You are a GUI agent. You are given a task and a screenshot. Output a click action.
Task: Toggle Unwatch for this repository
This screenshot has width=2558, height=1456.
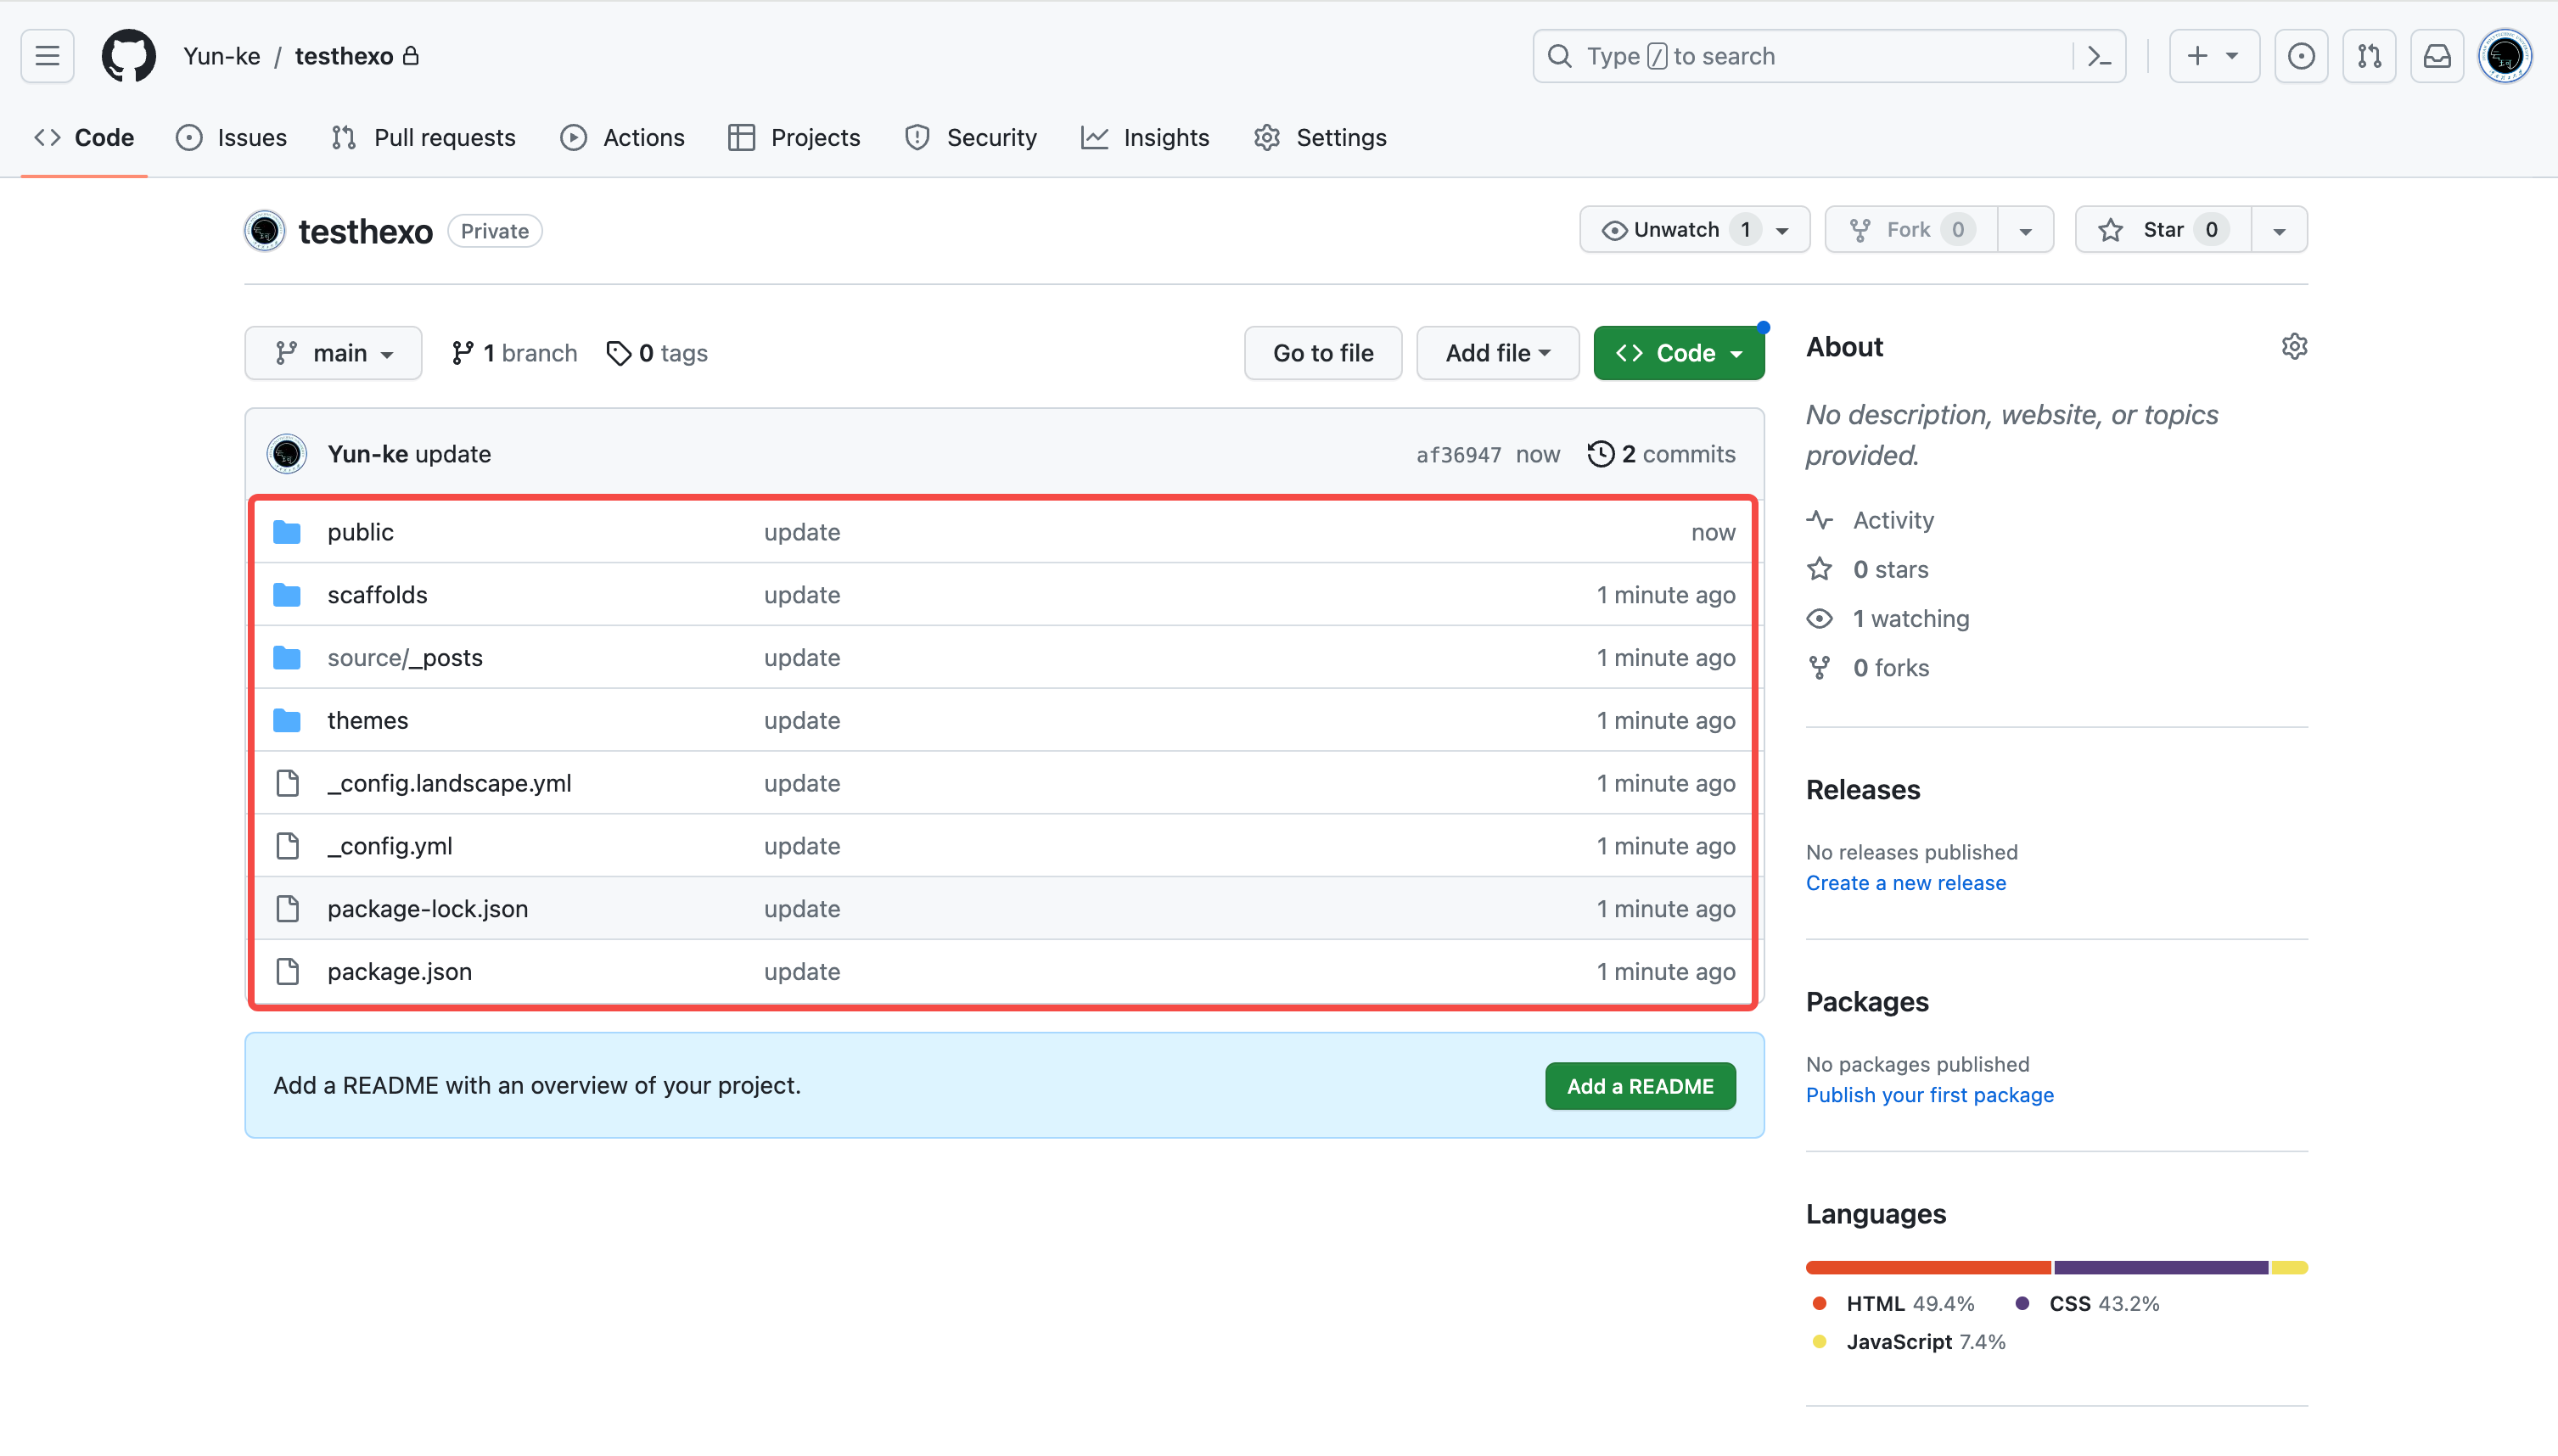pos(1677,230)
